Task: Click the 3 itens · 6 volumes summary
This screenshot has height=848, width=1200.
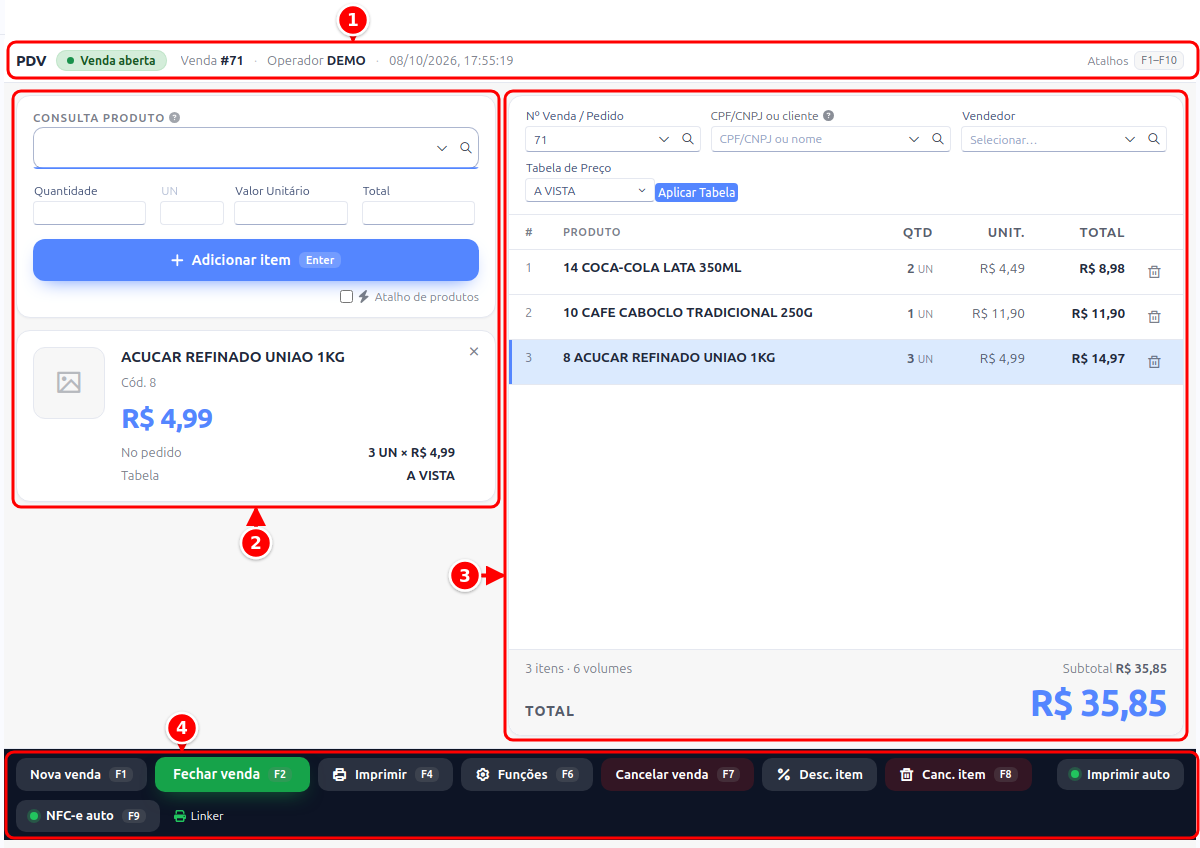Action: pos(579,669)
